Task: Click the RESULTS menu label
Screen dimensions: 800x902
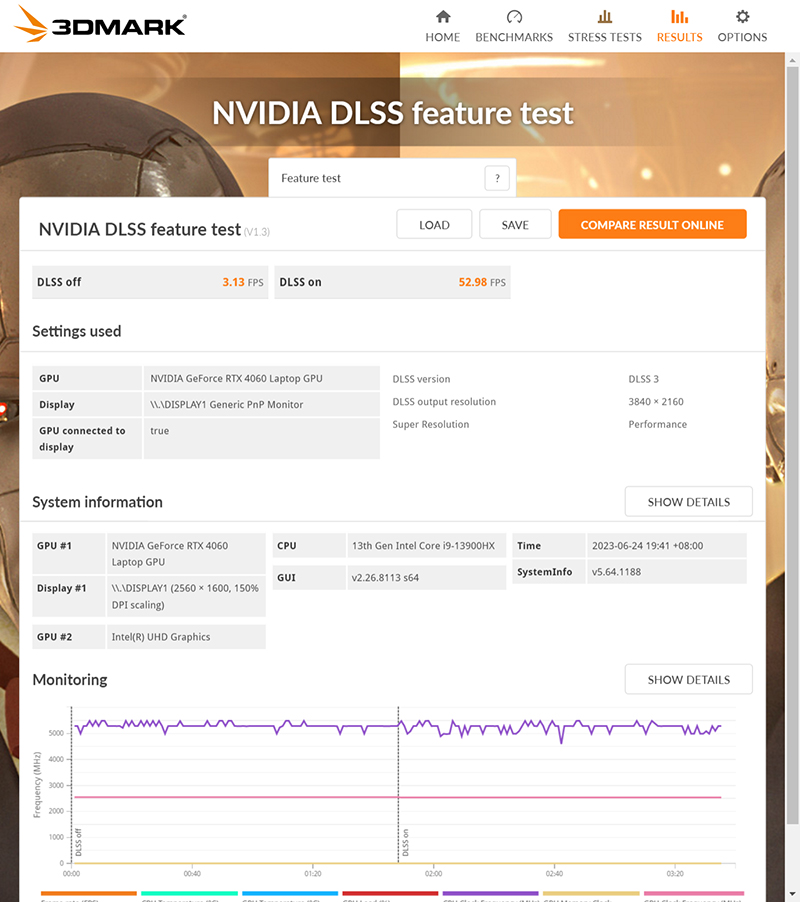Action: 679,37
